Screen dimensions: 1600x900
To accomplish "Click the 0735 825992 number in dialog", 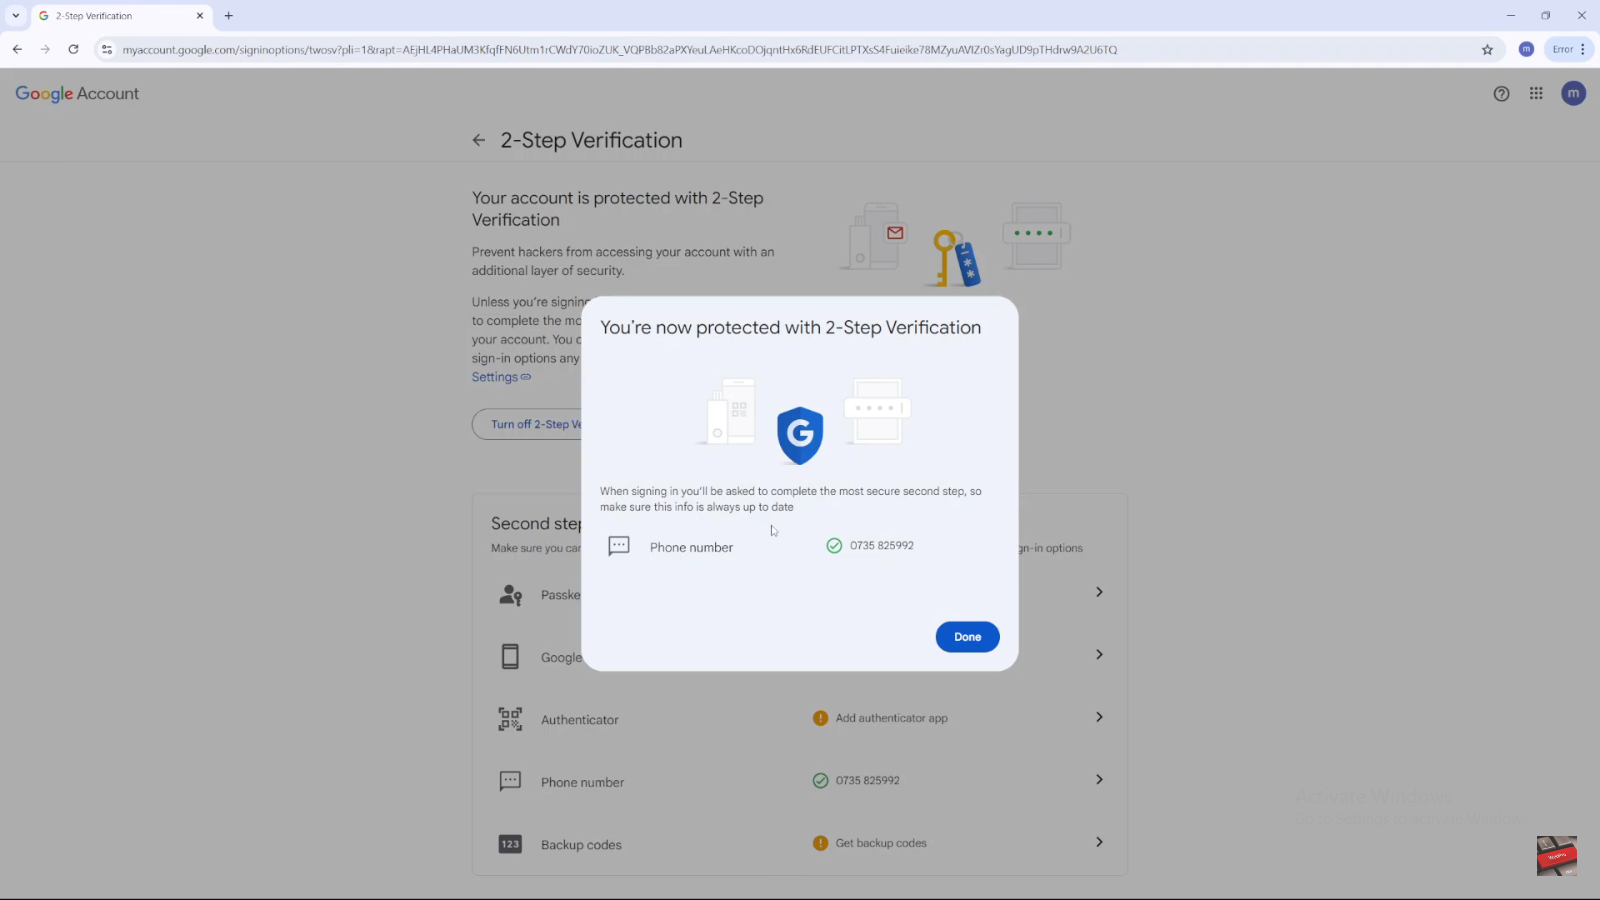I will 882,546.
